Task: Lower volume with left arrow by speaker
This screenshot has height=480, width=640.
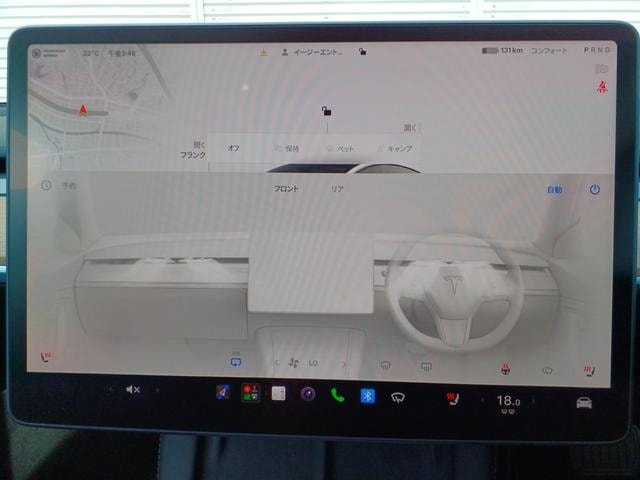Action: (x=110, y=389)
